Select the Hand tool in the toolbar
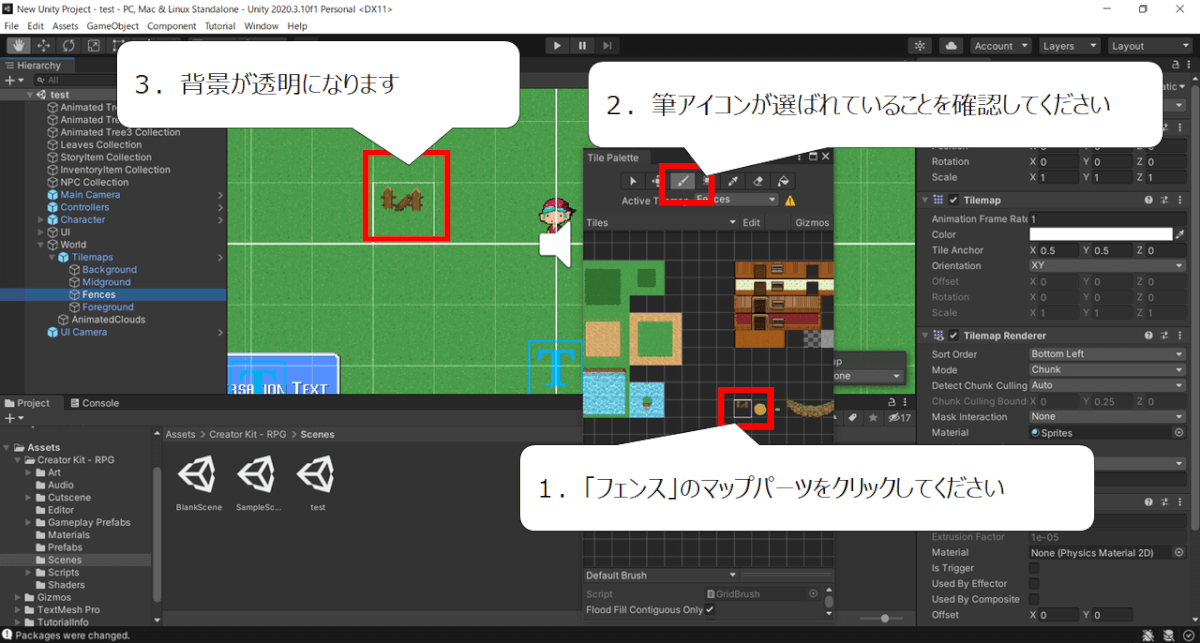1200x643 pixels. (19, 45)
